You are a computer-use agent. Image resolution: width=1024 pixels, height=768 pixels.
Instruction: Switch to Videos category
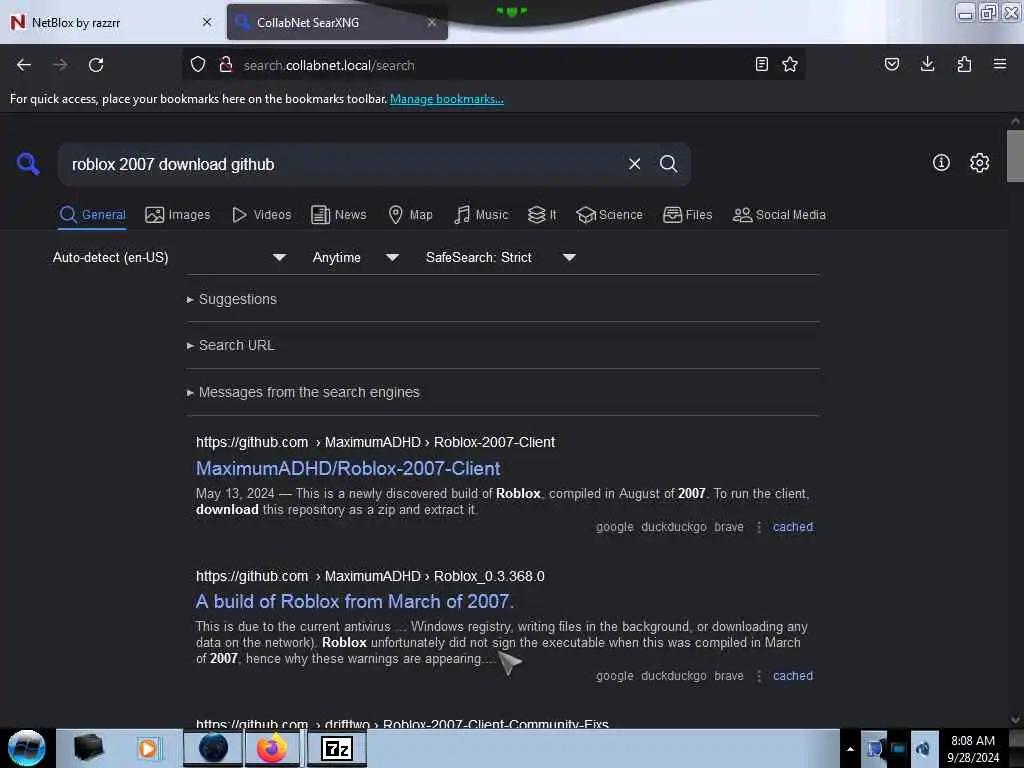coord(261,215)
